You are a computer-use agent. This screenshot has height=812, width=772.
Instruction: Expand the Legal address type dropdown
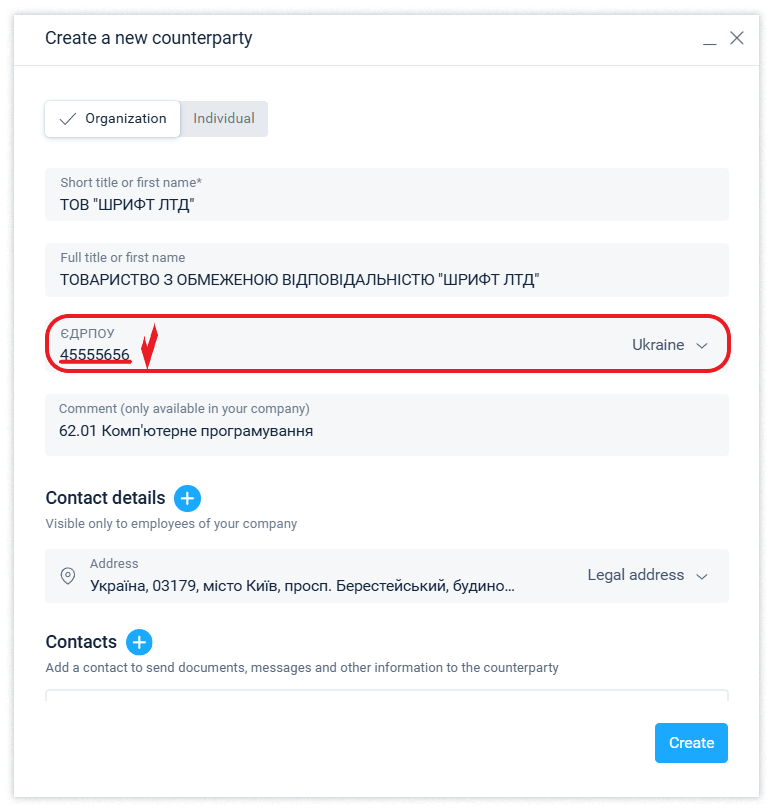pyautogui.click(x=646, y=575)
